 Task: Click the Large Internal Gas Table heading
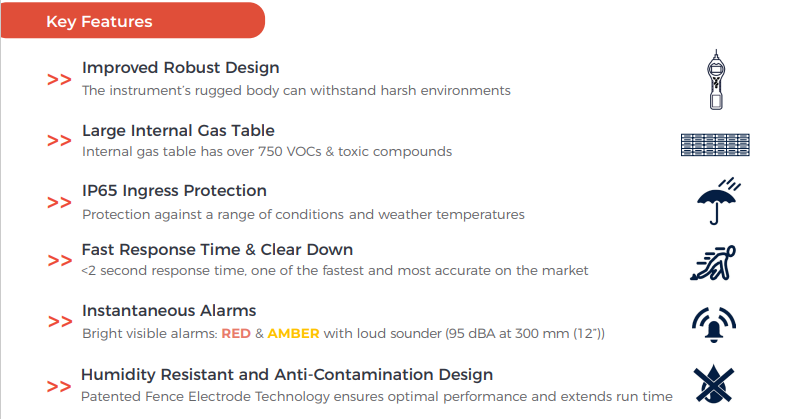tap(178, 130)
